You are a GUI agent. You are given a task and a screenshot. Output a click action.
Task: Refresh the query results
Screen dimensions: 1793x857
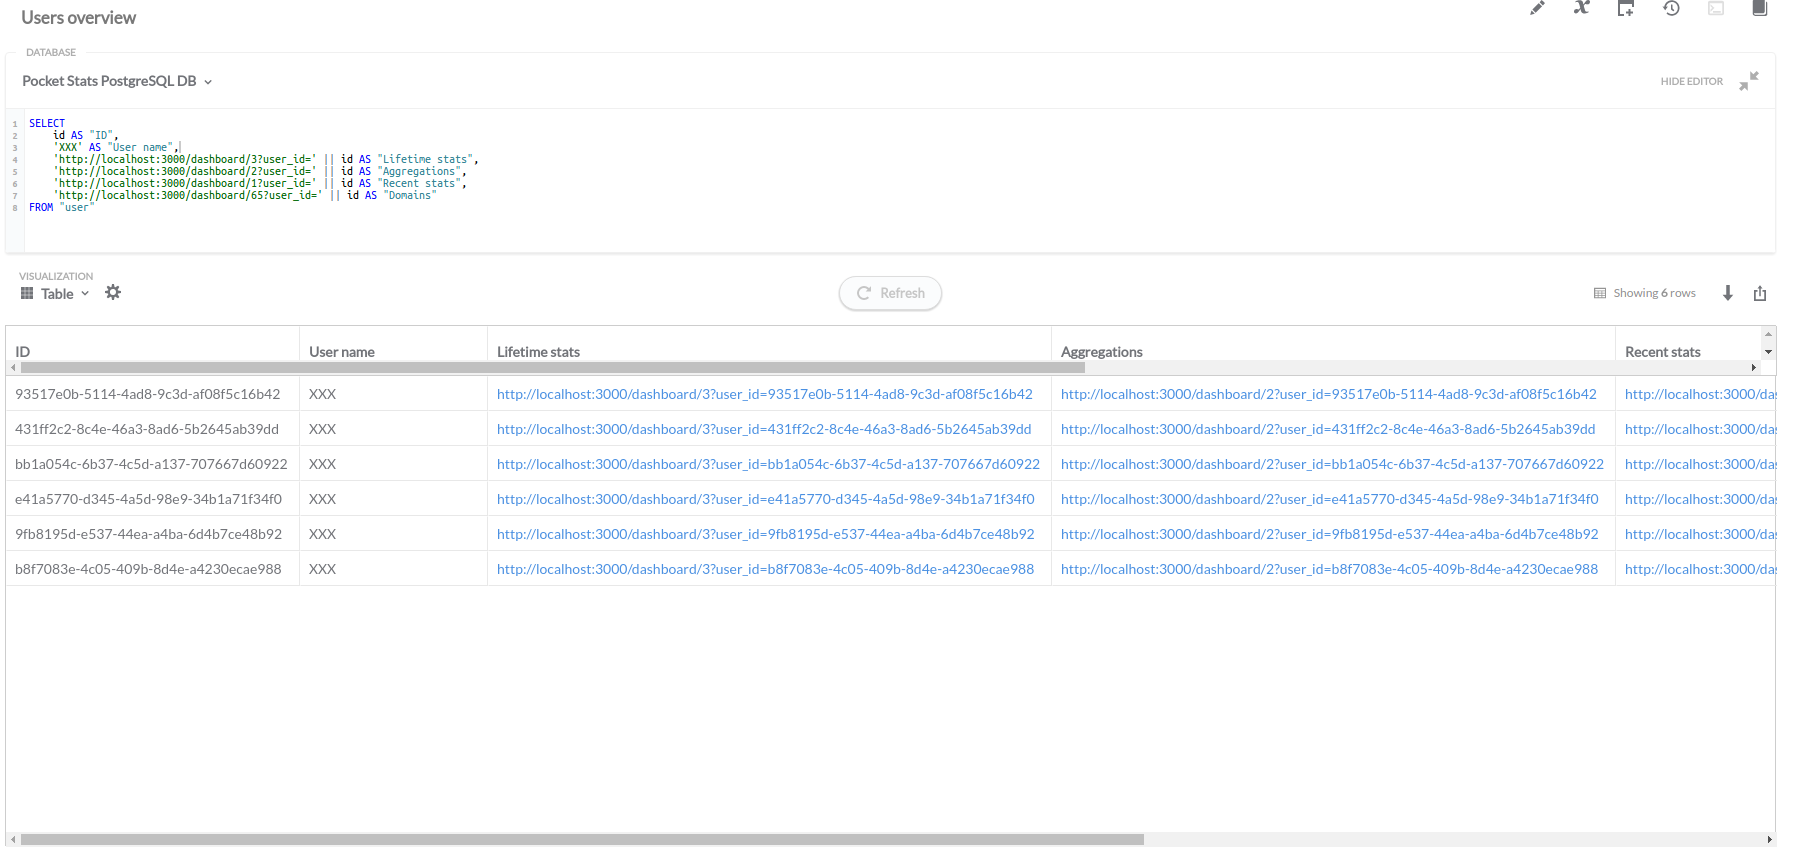tap(890, 293)
